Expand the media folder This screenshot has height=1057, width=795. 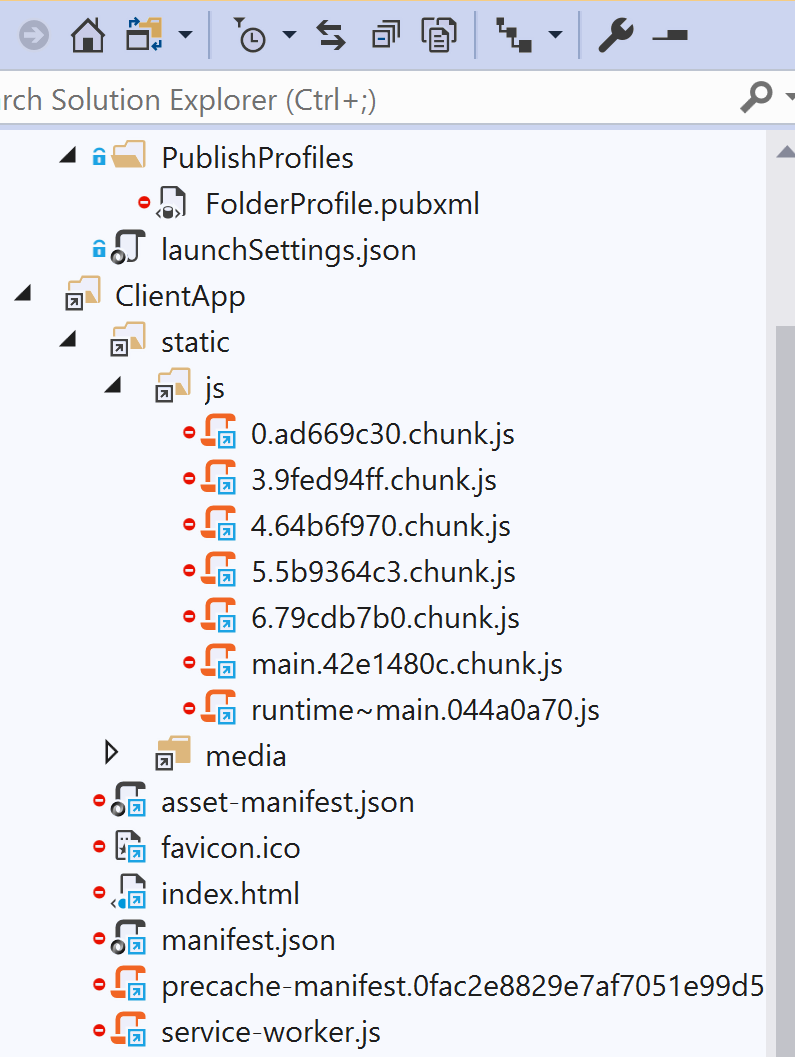pyautogui.click(x=112, y=753)
